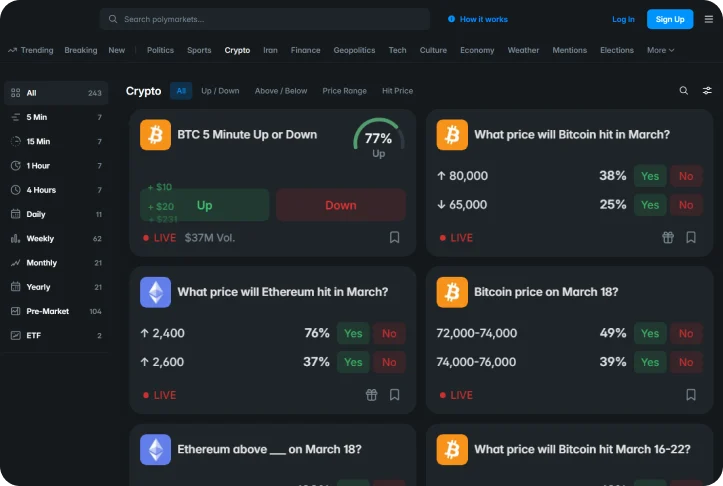The image size is (723, 486).
Task: Open Ethereum above on March 18 market
Action: tap(269, 449)
